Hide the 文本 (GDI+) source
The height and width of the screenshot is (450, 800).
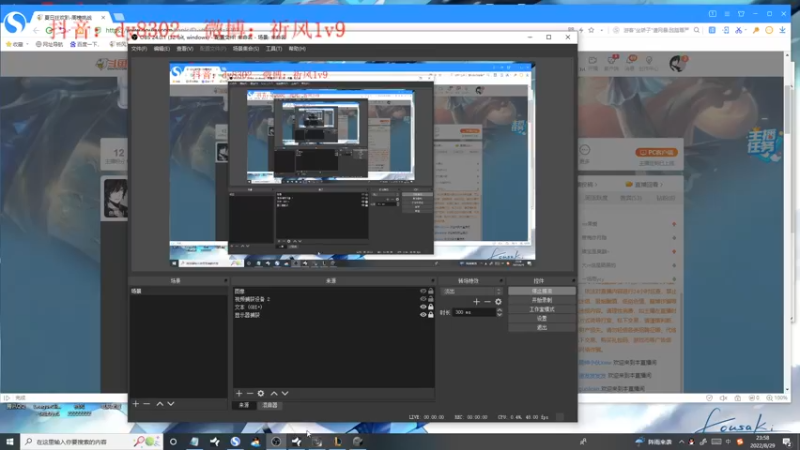pos(423,307)
